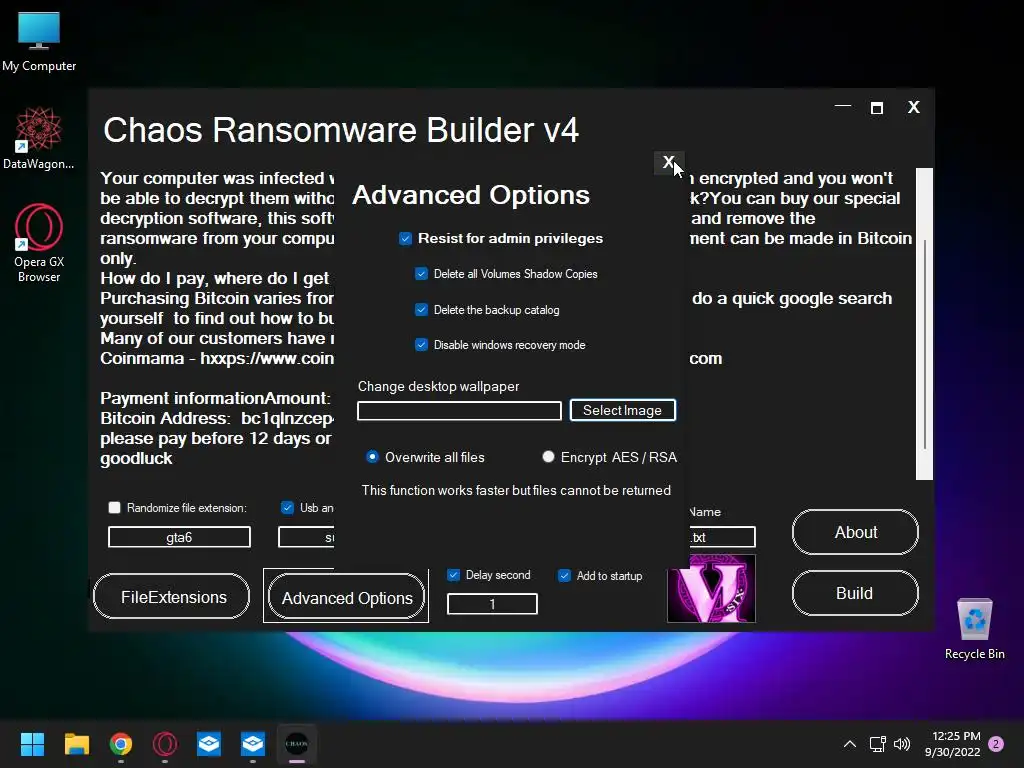Open the notification badge with 2

pyautogui.click(x=996, y=744)
